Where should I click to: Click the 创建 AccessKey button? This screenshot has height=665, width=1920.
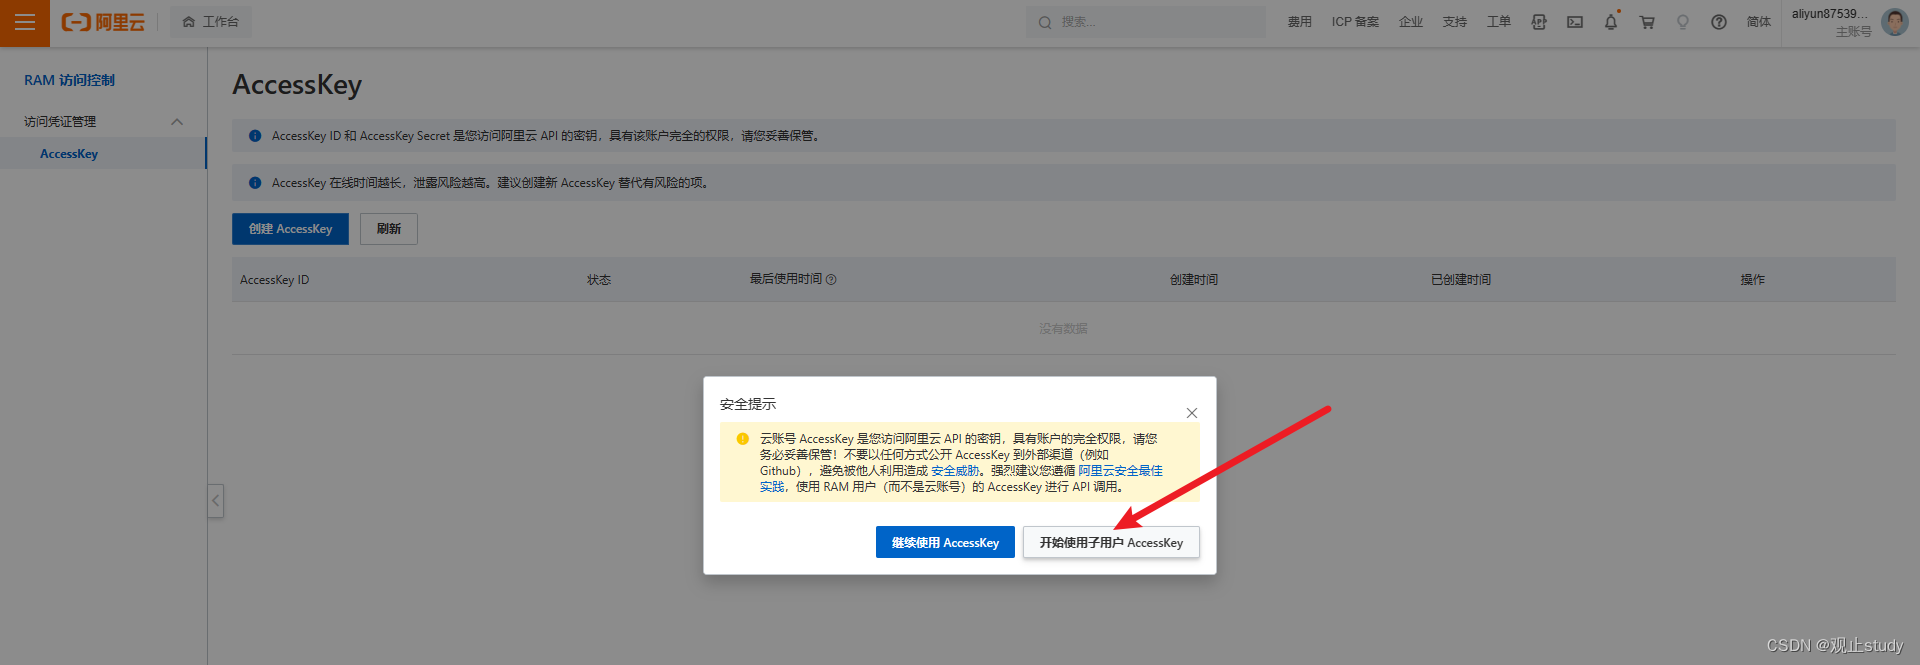point(290,229)
